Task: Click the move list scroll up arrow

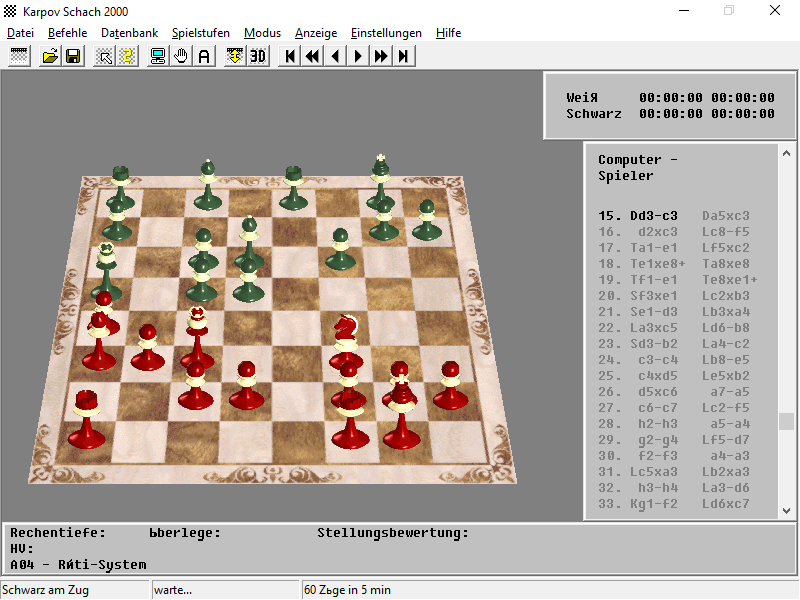Action: pos(786,153)
